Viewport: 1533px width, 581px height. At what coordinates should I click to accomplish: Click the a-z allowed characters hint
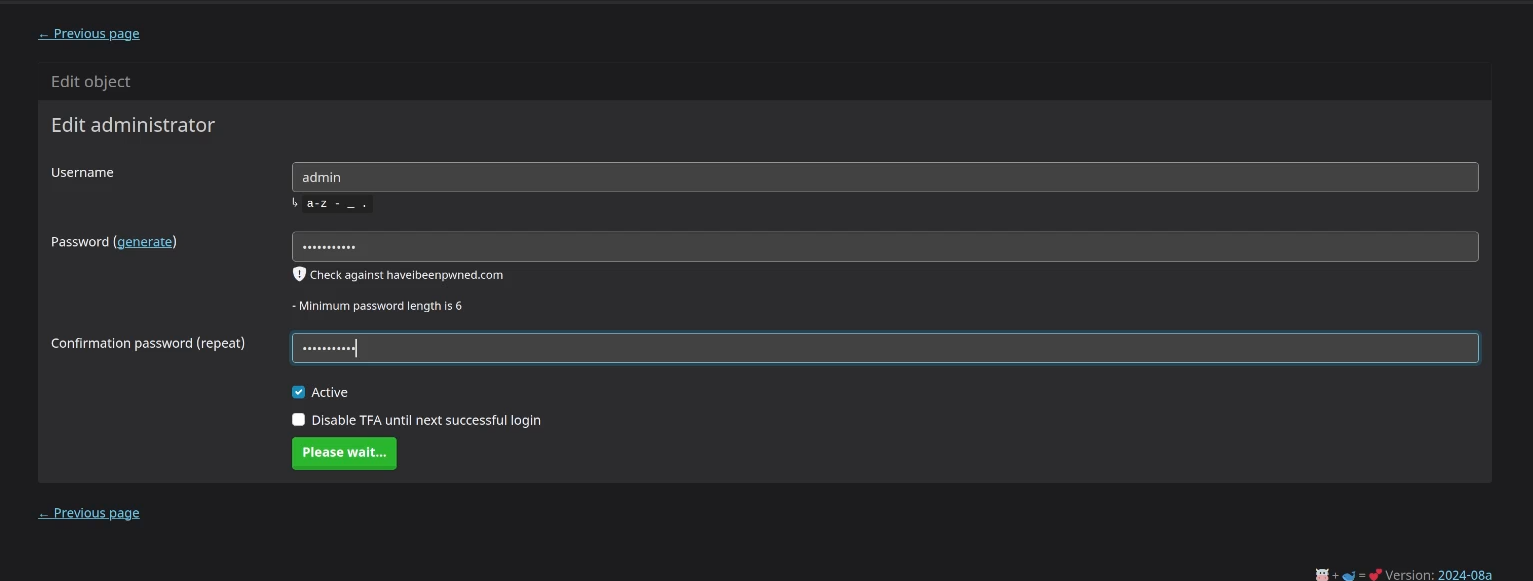[338, 203]
